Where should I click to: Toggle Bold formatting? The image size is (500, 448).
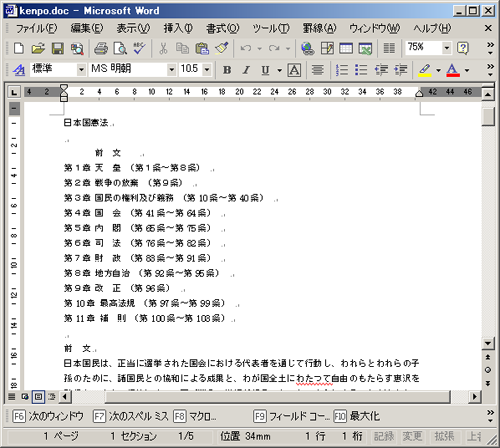tap(227, 70)
